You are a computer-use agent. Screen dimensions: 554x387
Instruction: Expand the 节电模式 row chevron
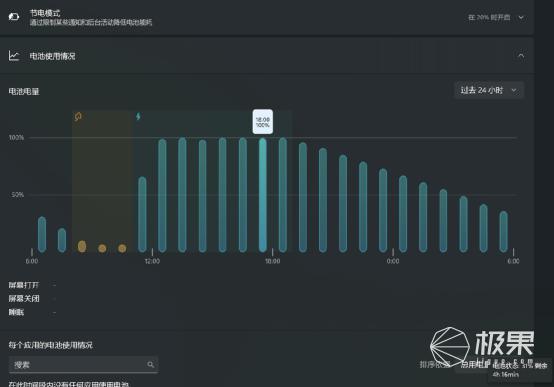coord(521,17)
